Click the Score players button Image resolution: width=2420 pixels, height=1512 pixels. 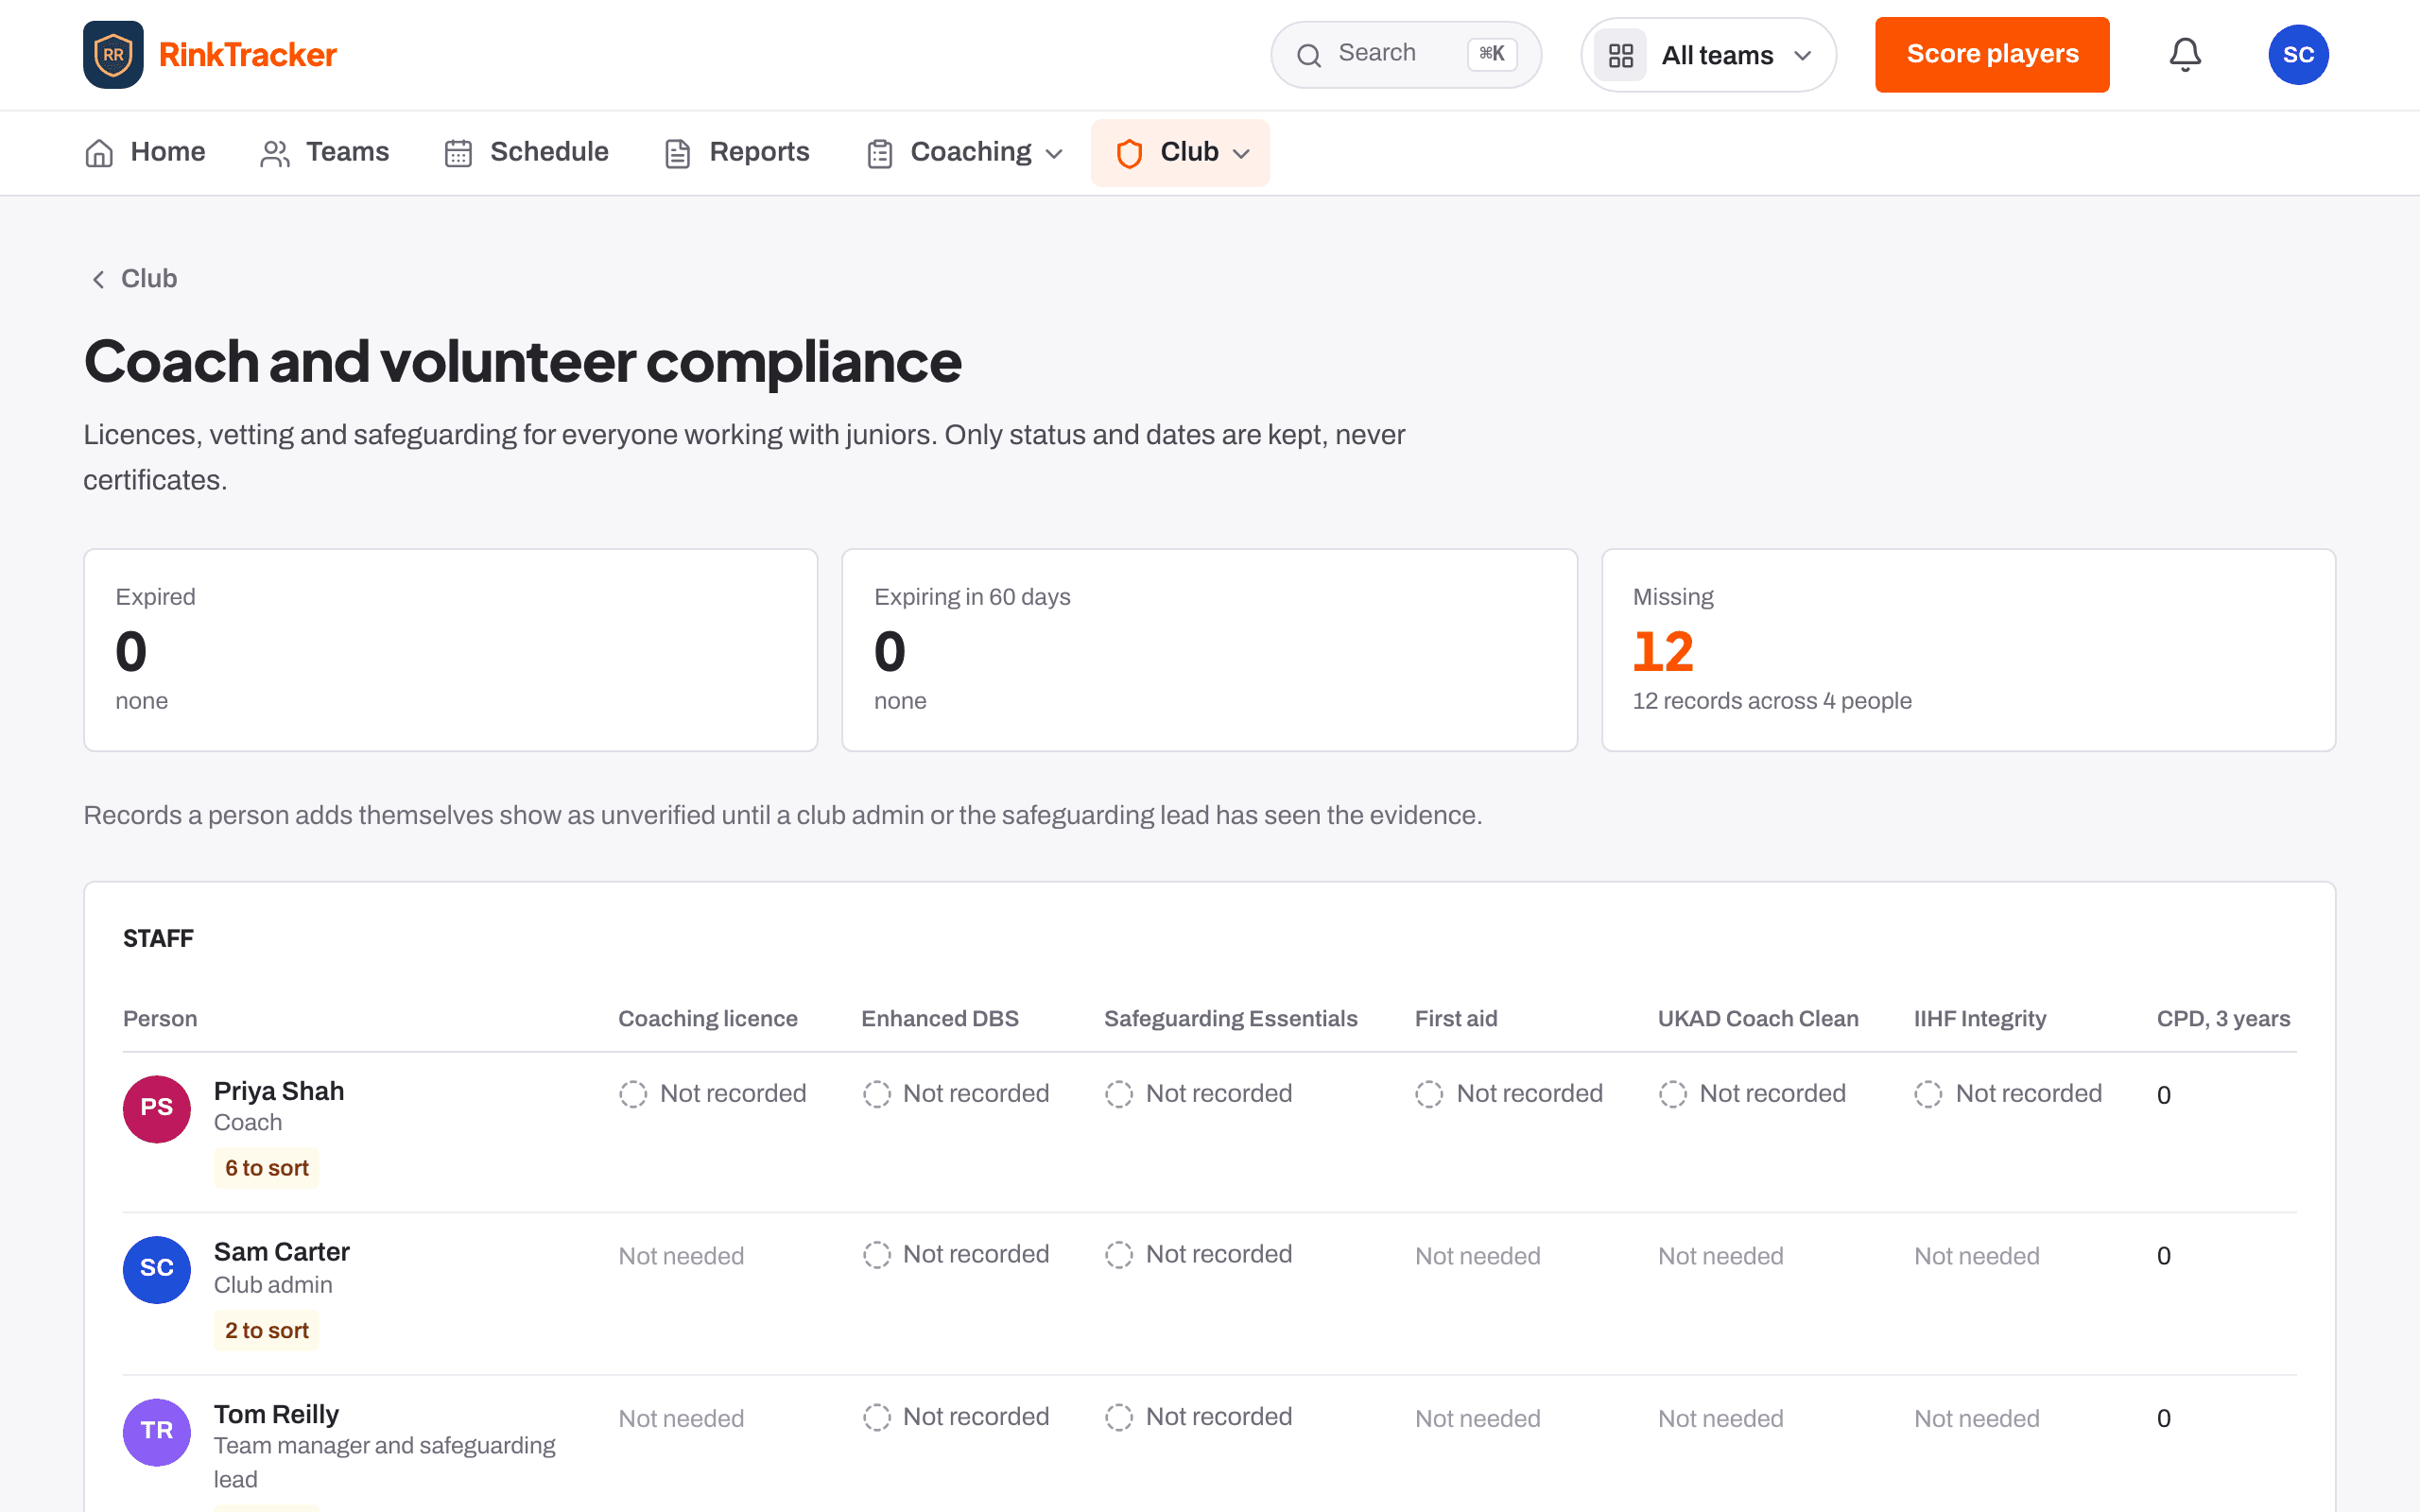click(x=1992, y=54)
